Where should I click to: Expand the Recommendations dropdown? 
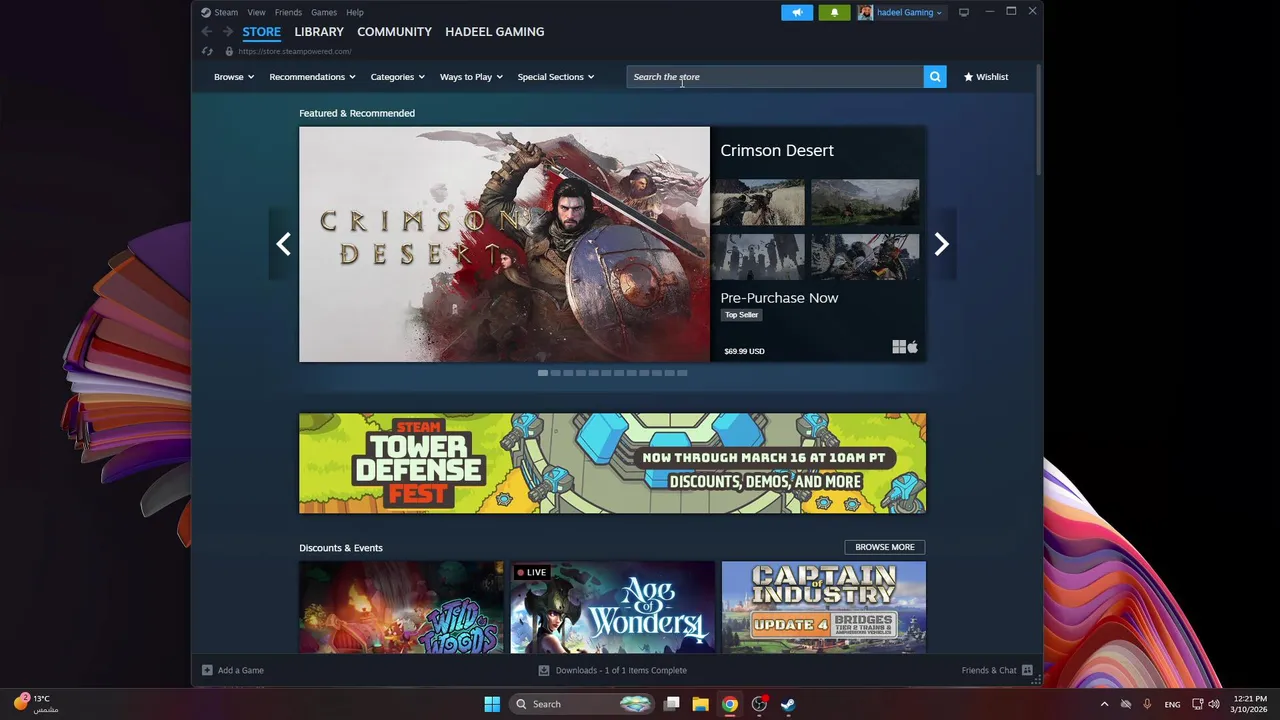[312, 77]
